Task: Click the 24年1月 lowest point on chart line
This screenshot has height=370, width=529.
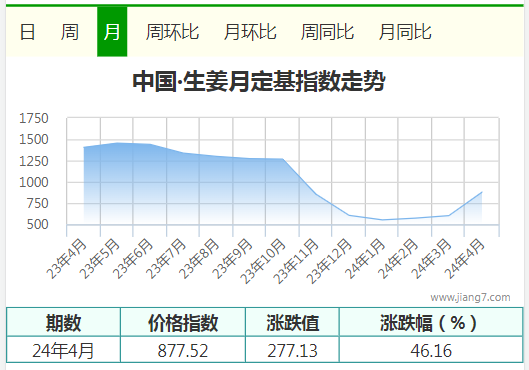Action: [x=382, y=220]
